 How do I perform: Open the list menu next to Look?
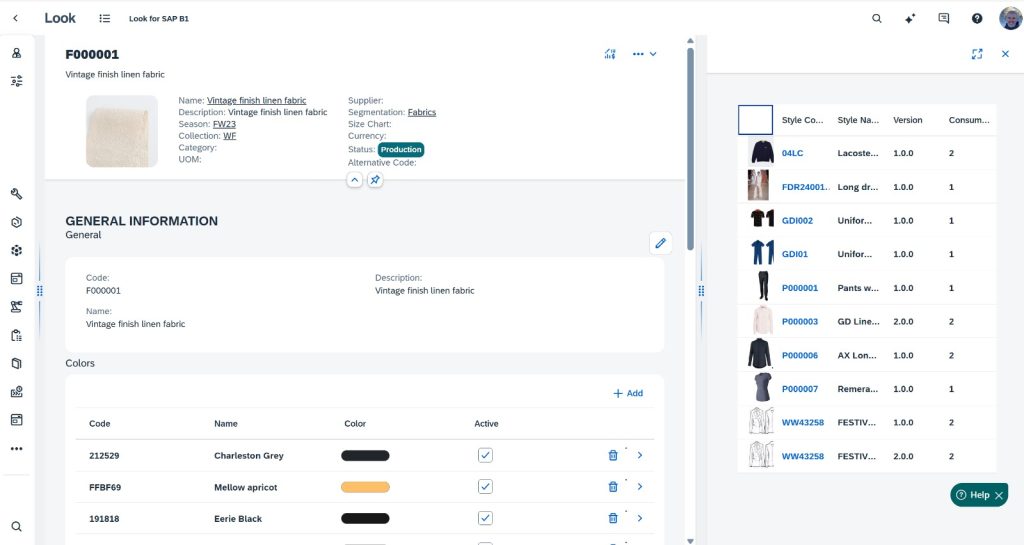click(105, 18)
